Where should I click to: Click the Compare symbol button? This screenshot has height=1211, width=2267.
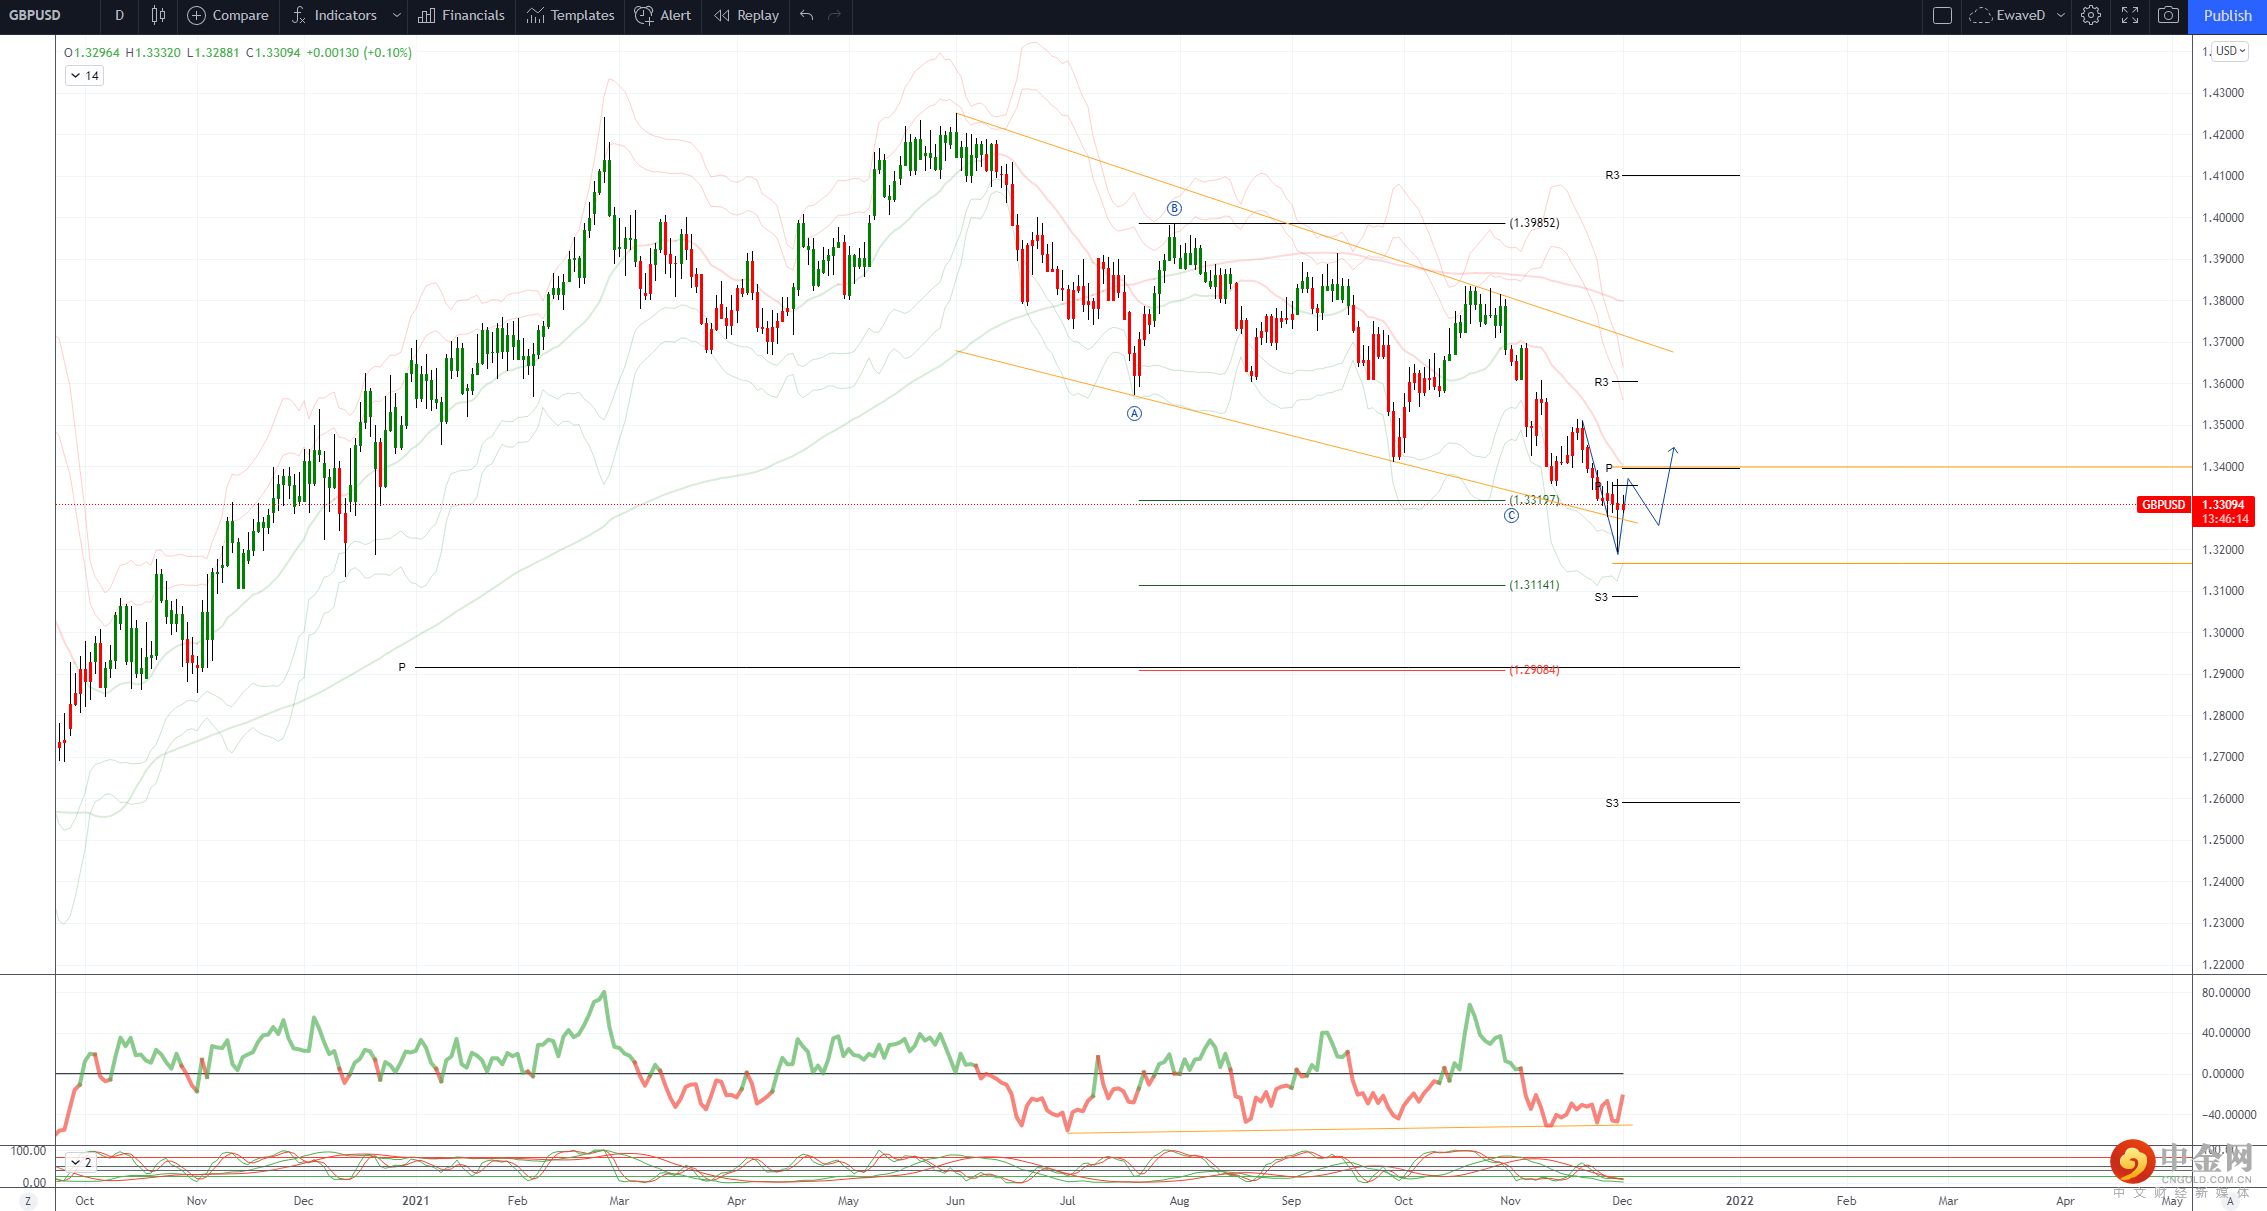228,15
